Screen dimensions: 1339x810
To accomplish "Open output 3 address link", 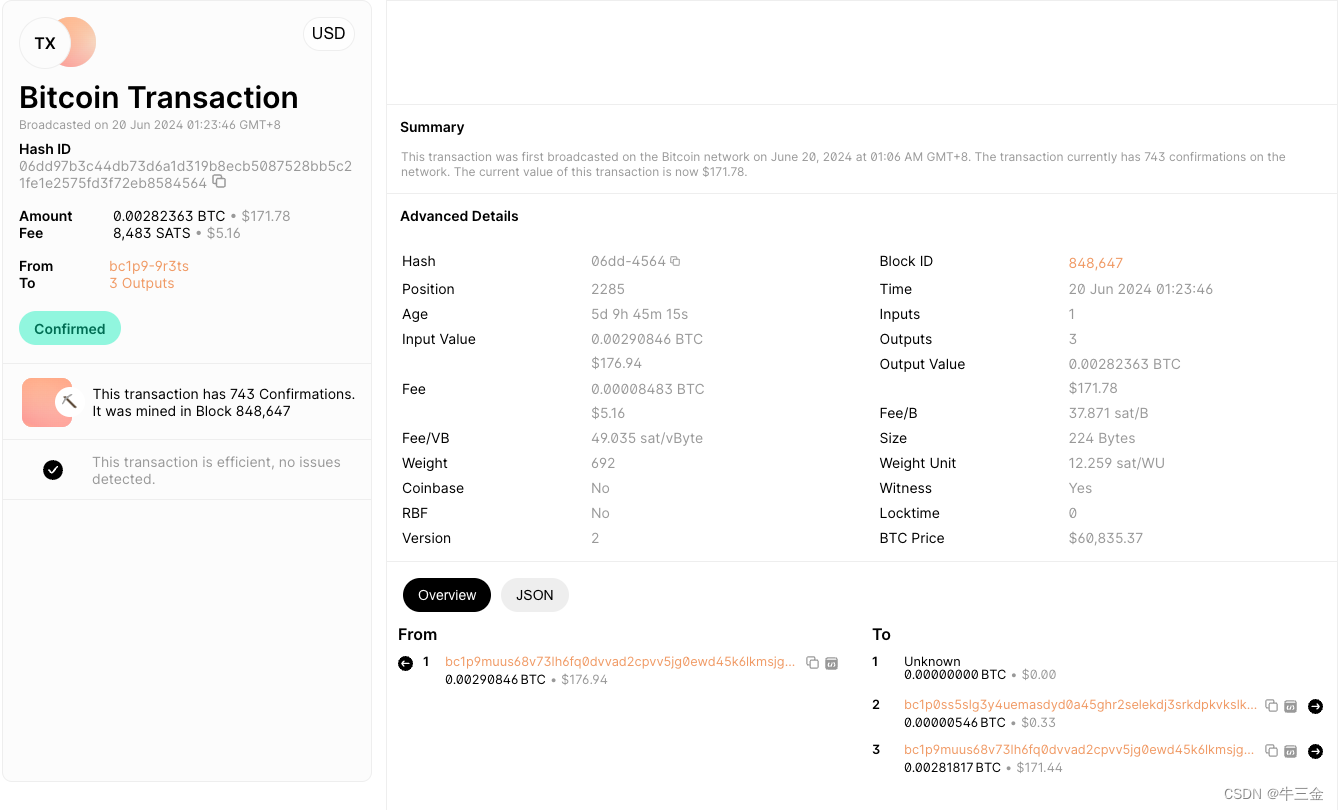I will pyautogui.click(x=1079, y=749).
